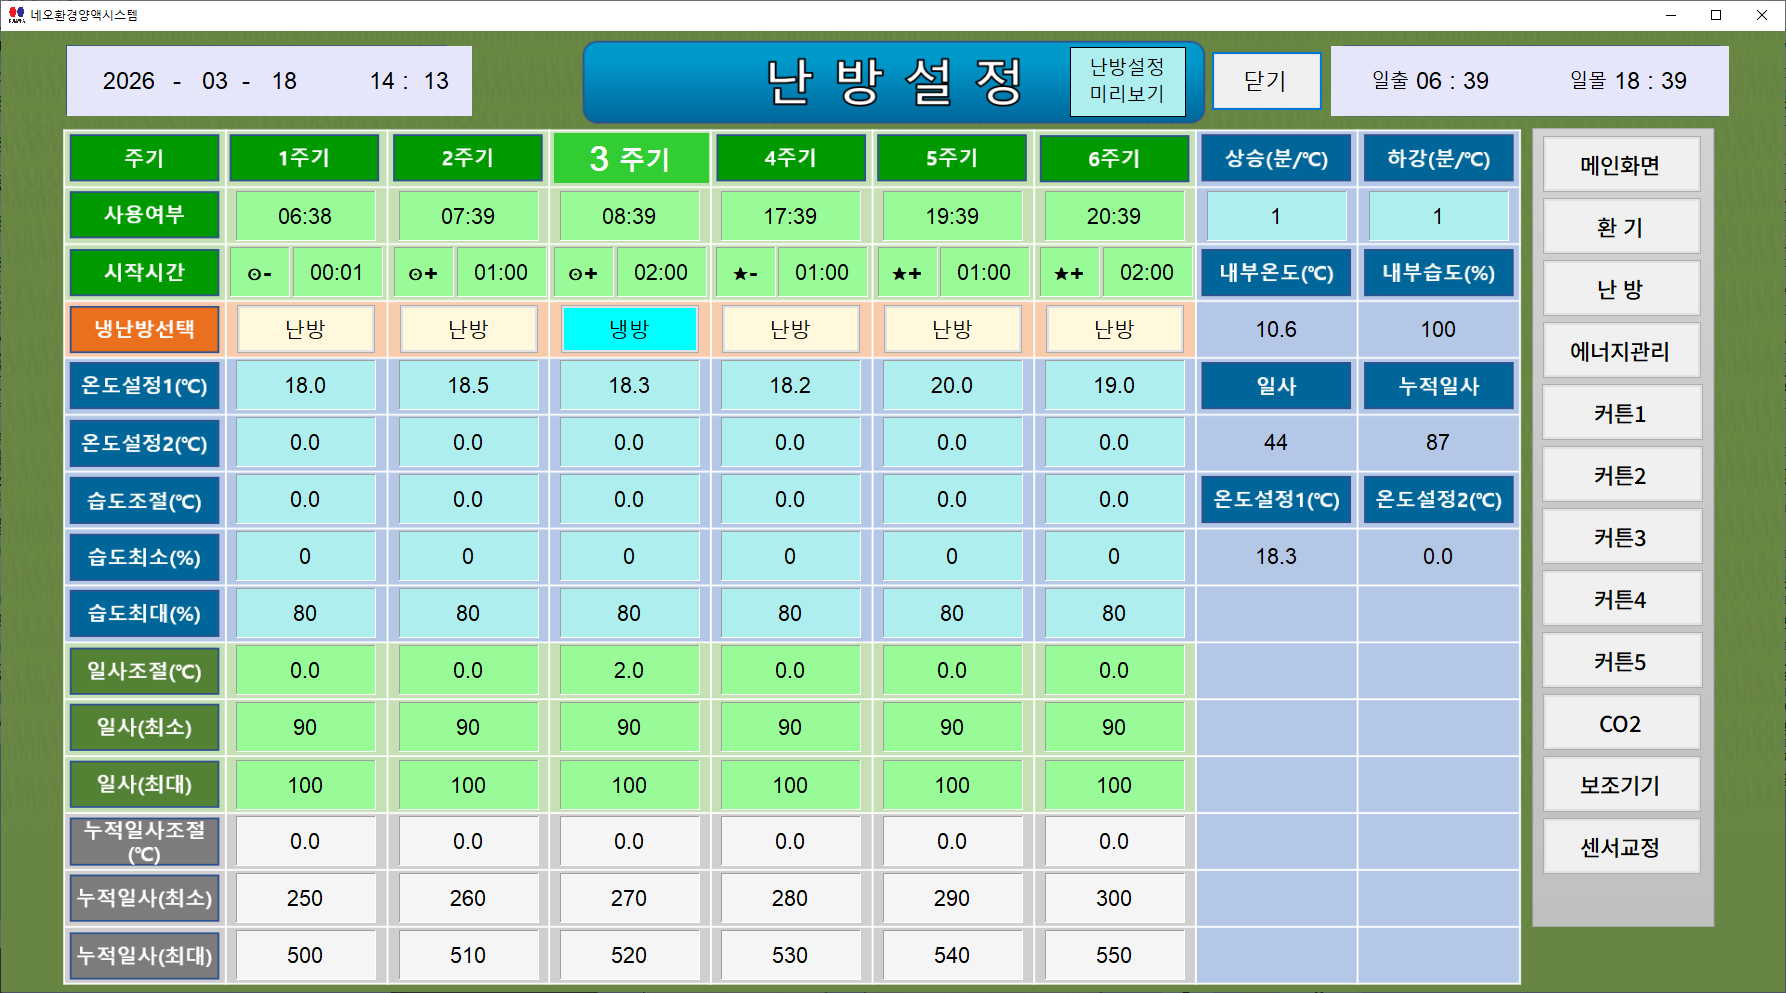1786x993 pixels.
Task: Edit cycle 2 temperature setting 18.5
Action: pos(468,386)
